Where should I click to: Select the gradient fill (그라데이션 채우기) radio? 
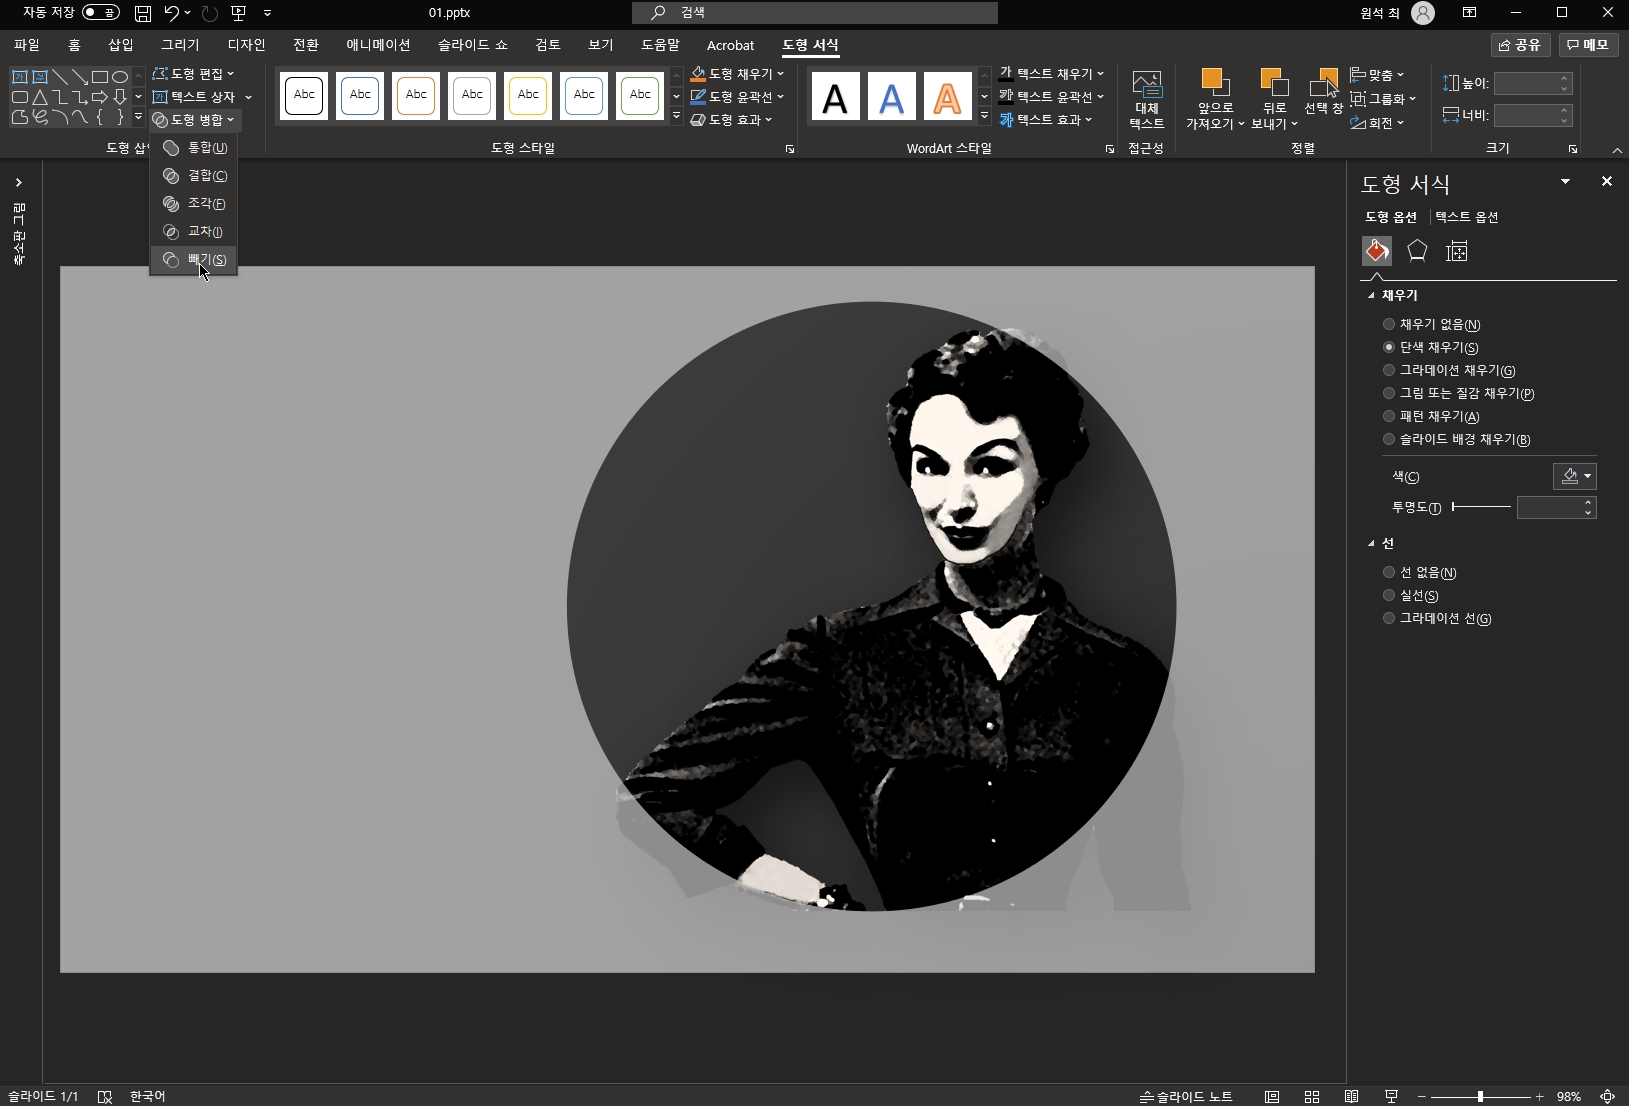[1389, 370]
